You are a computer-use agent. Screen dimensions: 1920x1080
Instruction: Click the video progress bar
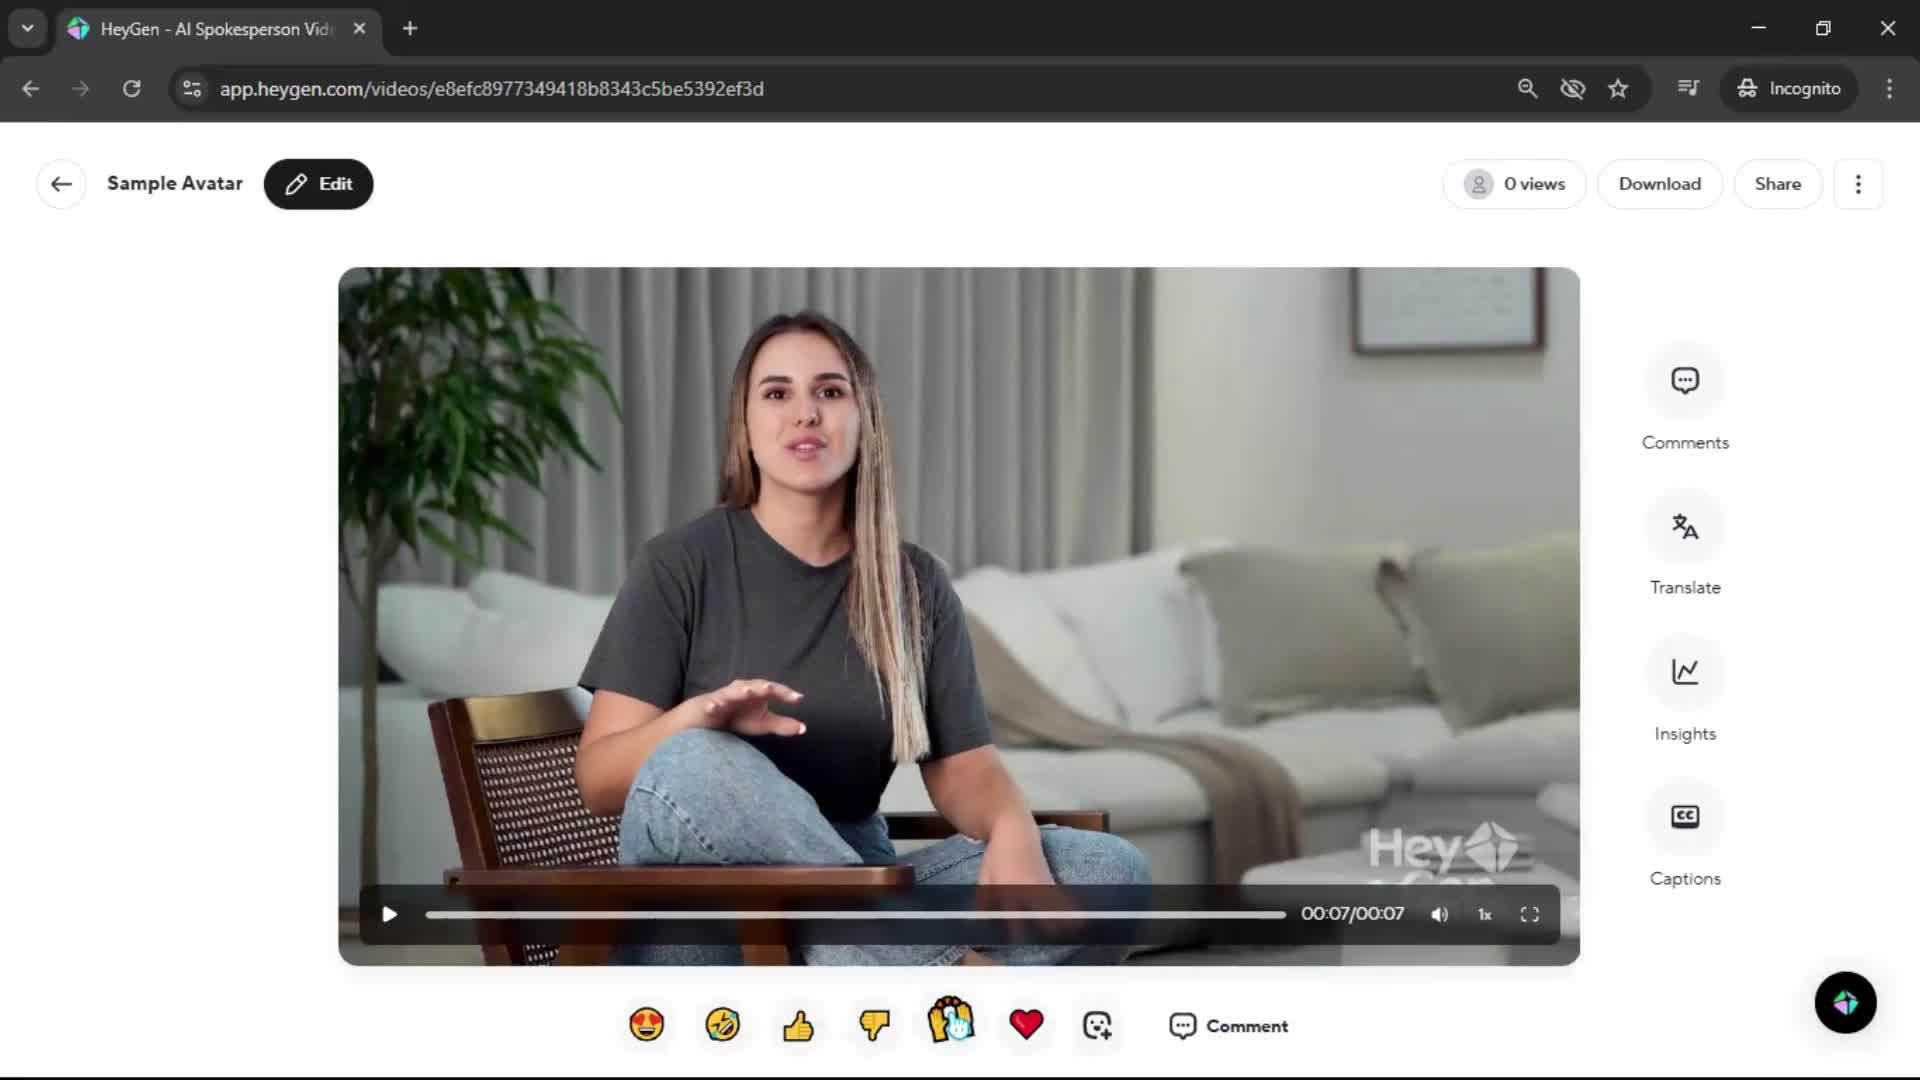pyautogui.click(x=855, y=915)
